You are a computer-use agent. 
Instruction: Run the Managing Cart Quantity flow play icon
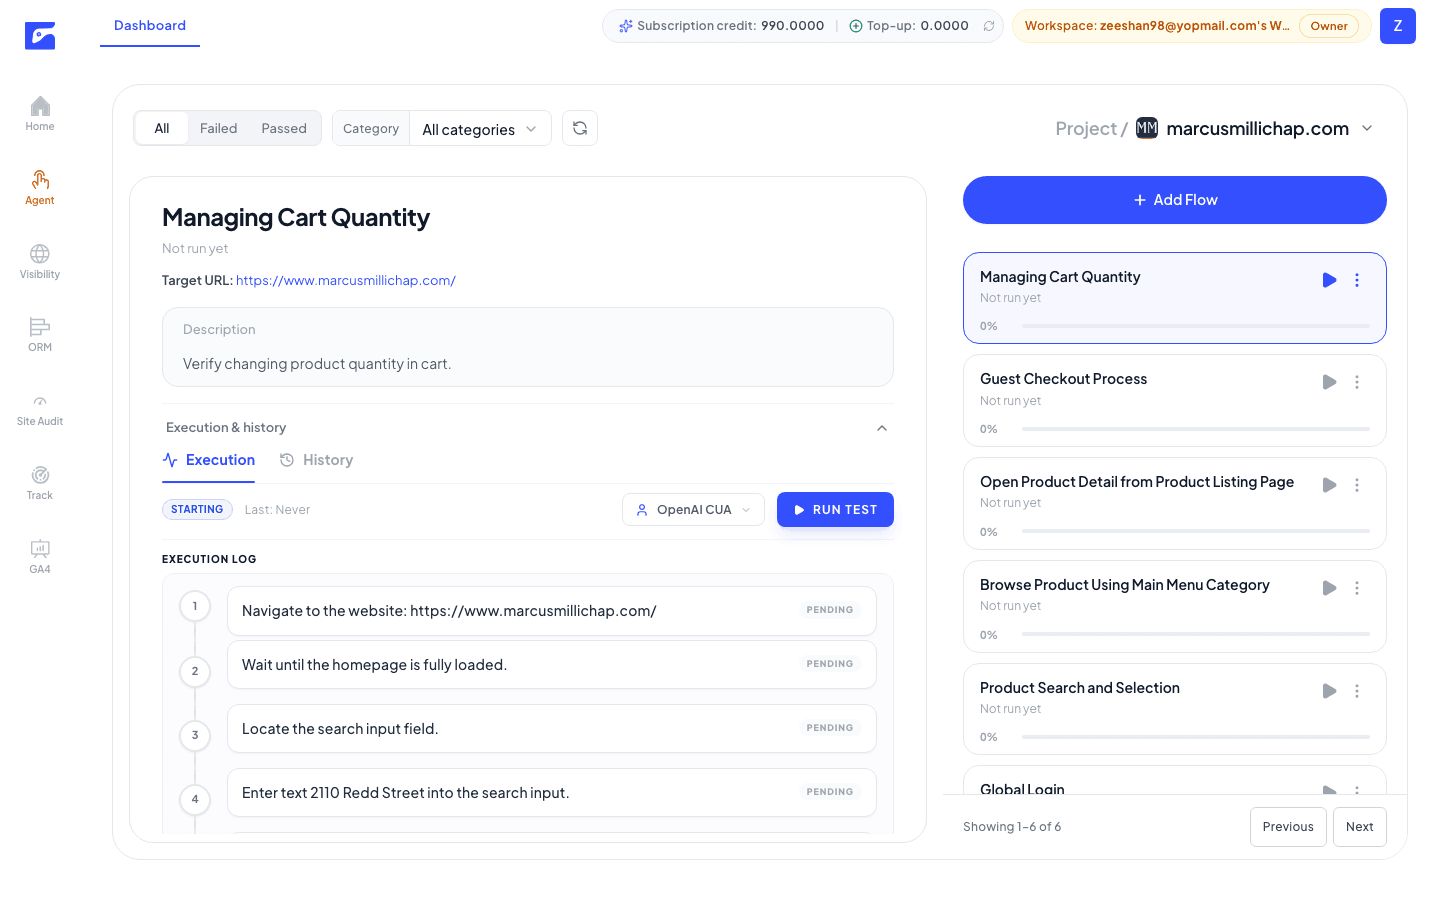1330,280
